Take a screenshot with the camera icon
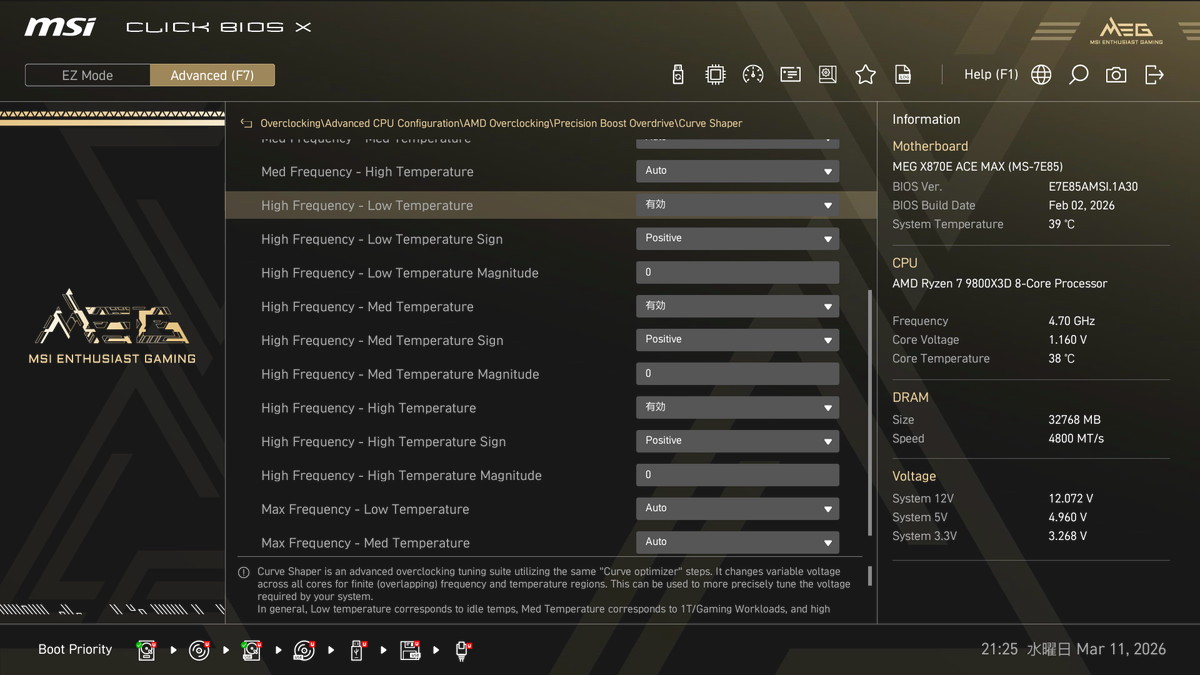 pyautogui.click(x=1116, y=75)
